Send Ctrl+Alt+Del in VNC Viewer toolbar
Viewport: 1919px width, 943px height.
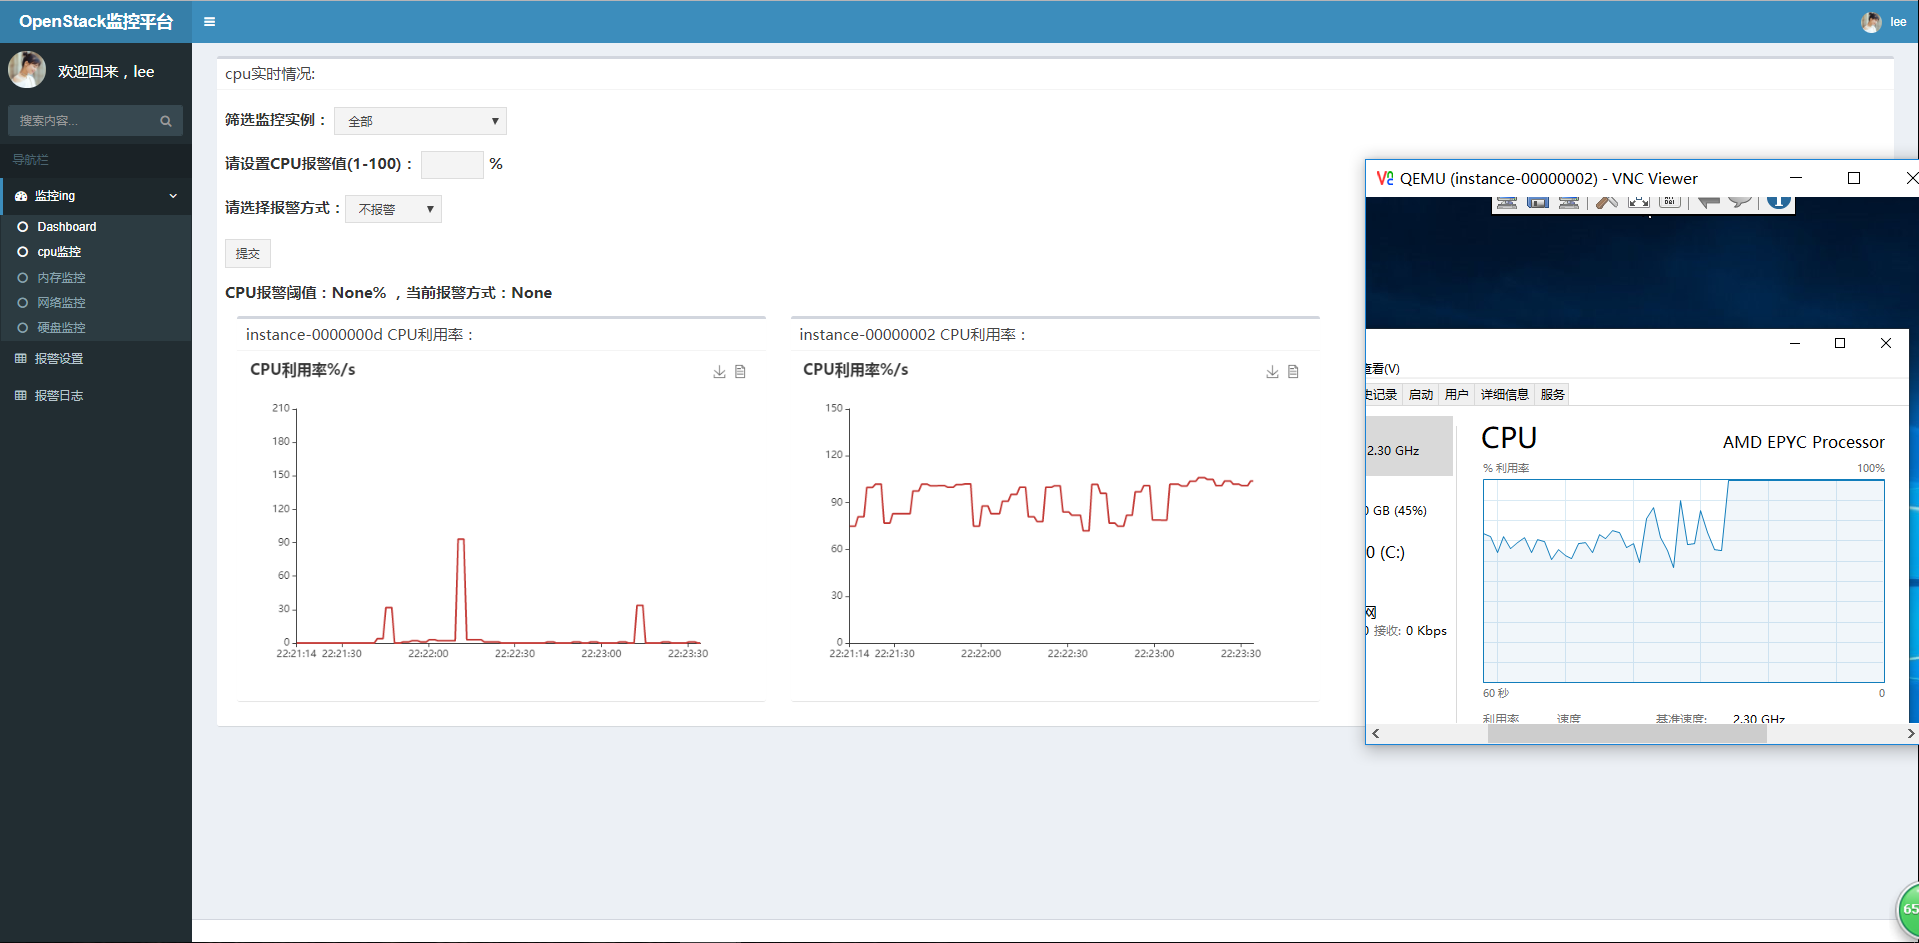pyautogui.click(x=1668, y=201)
